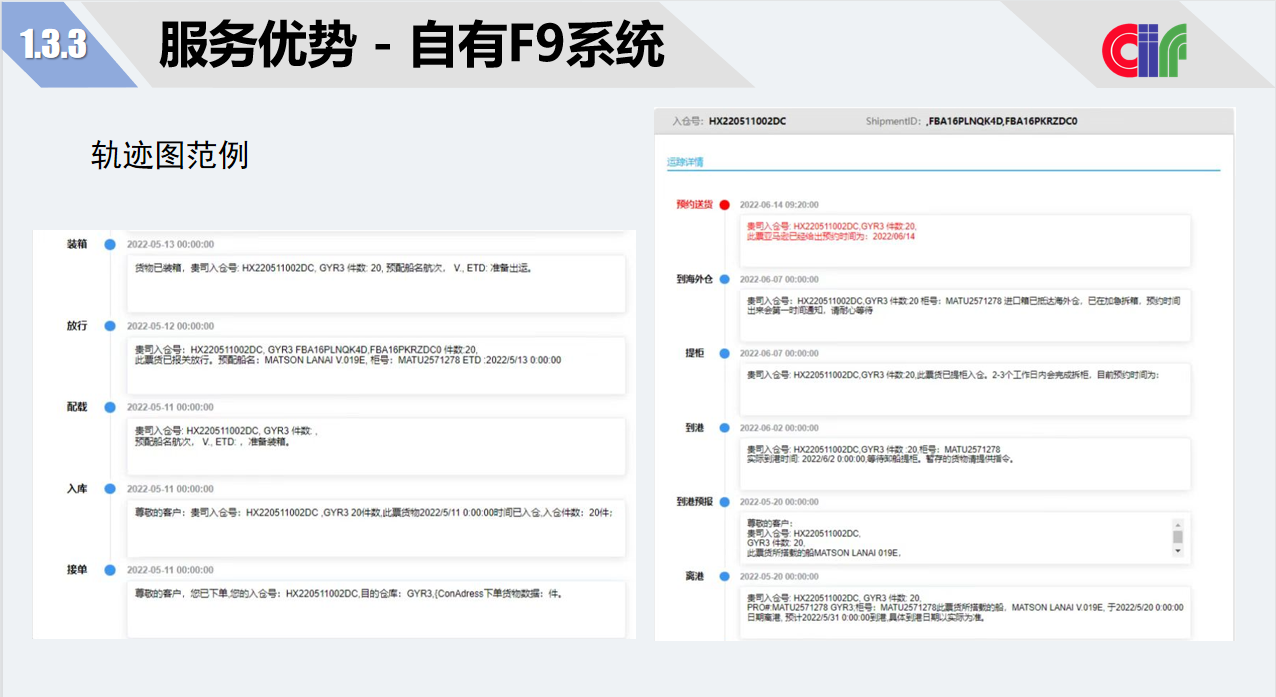Click the 1.3.3 section number badge
The height and width of the screenshot is (697, 1276).
point(53,45)
